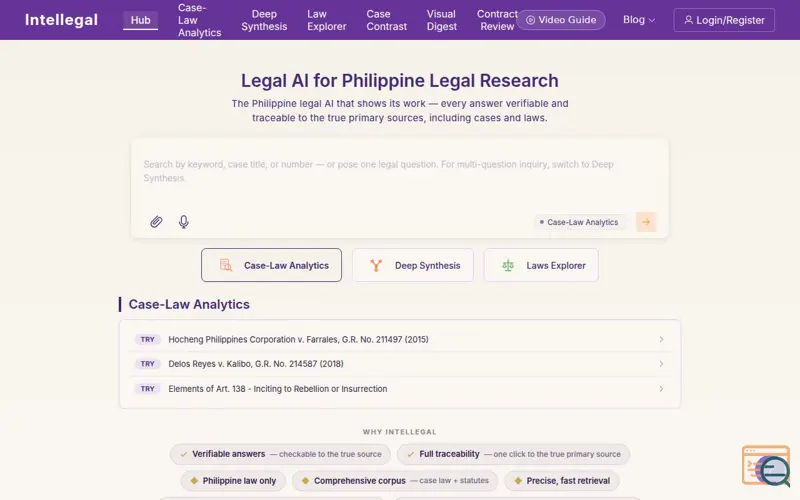
Task: Click the Login/Register button
Action: point(724,20)
